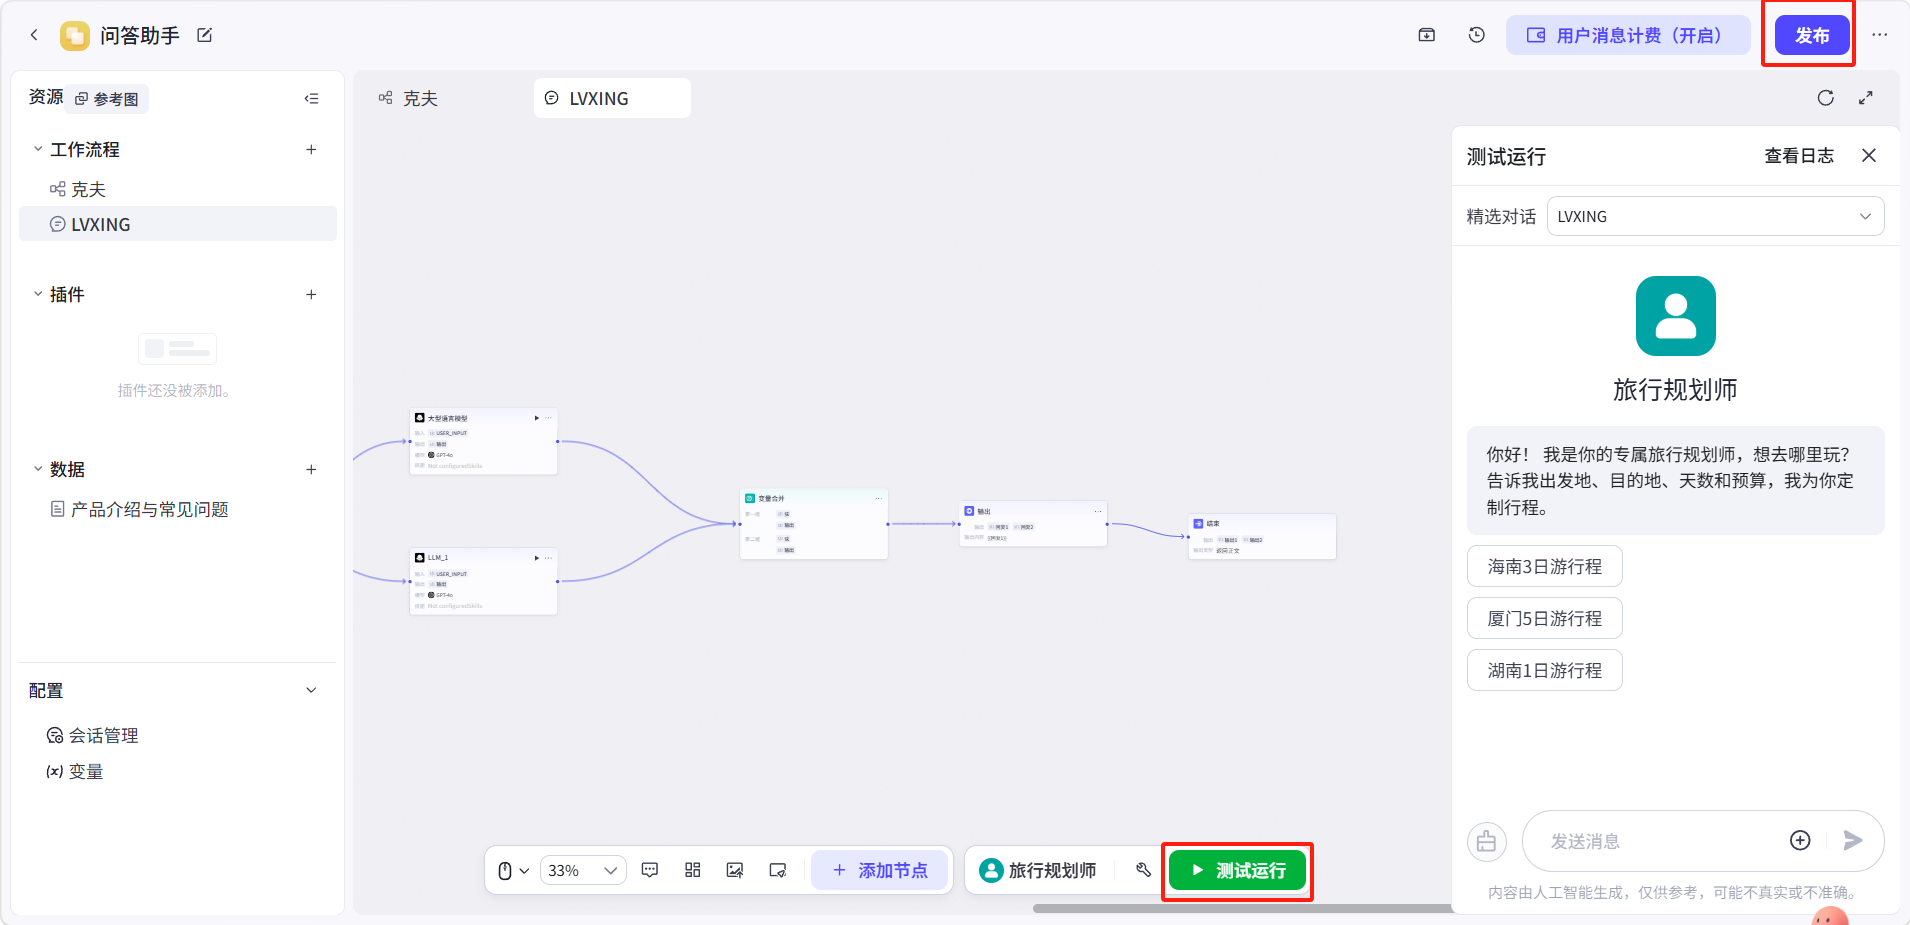Click the plus attachment icon in message box
1910x925 pixels.
pyautogui.click(x=1800, y=841)
